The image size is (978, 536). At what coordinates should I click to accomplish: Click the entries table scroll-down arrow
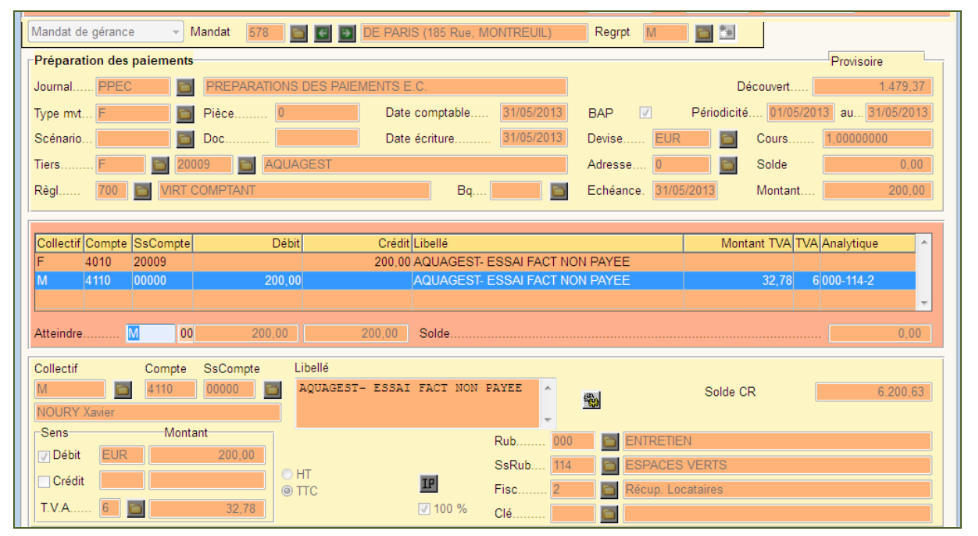(924, 302)
